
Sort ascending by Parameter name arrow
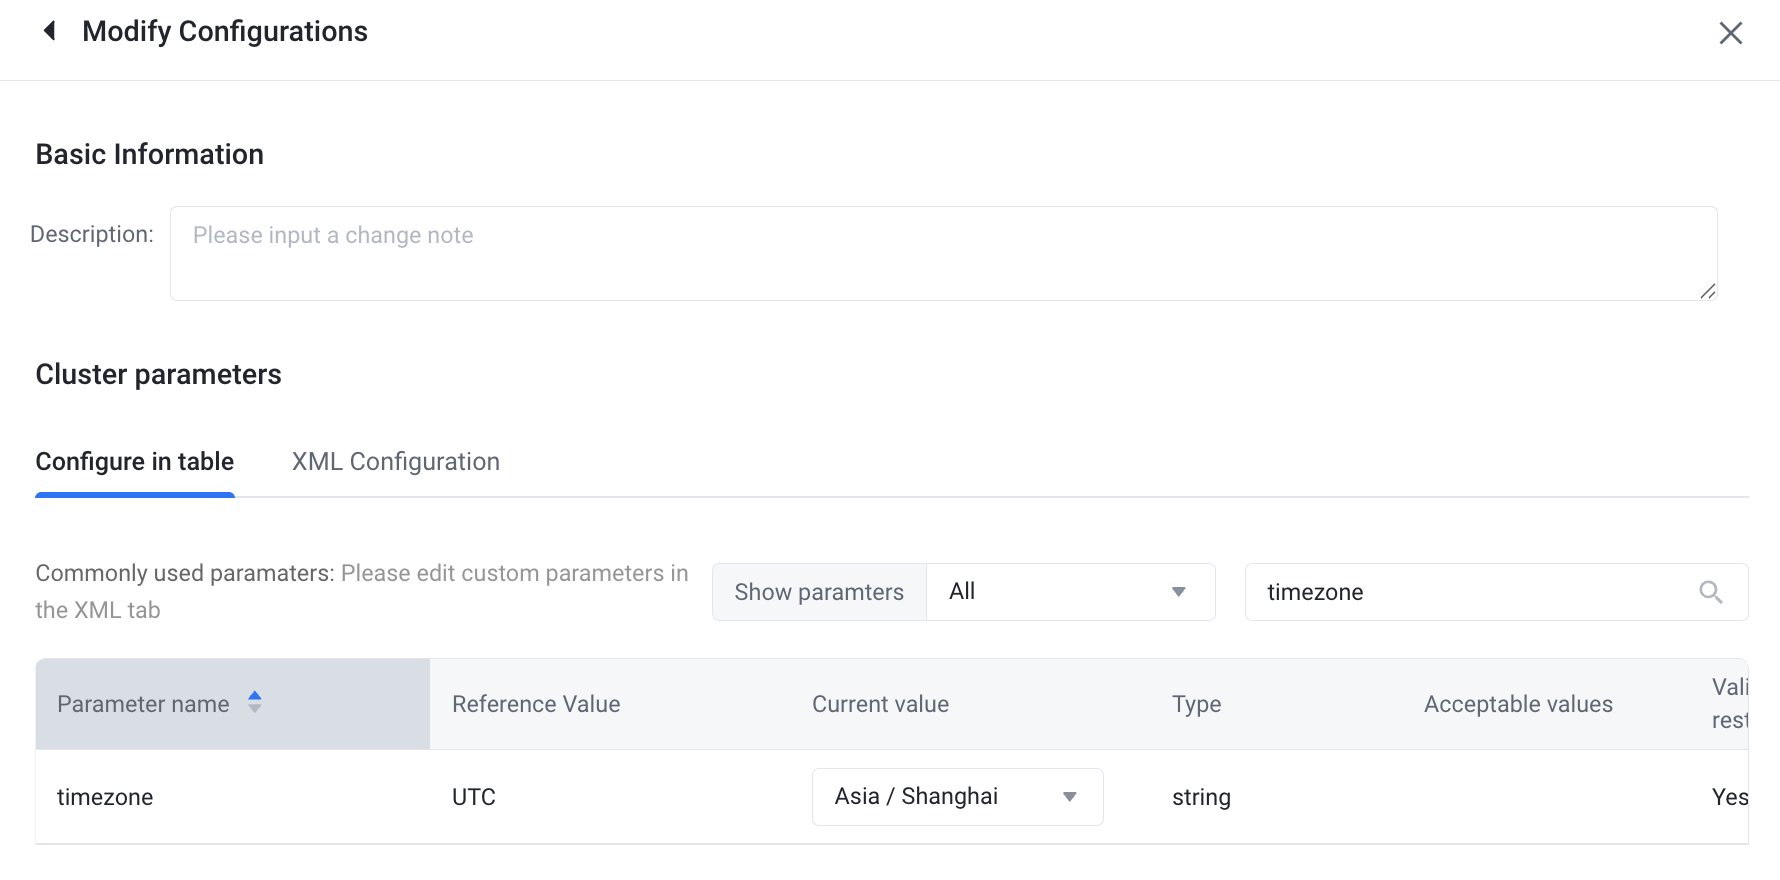click(x=255, y=695)
